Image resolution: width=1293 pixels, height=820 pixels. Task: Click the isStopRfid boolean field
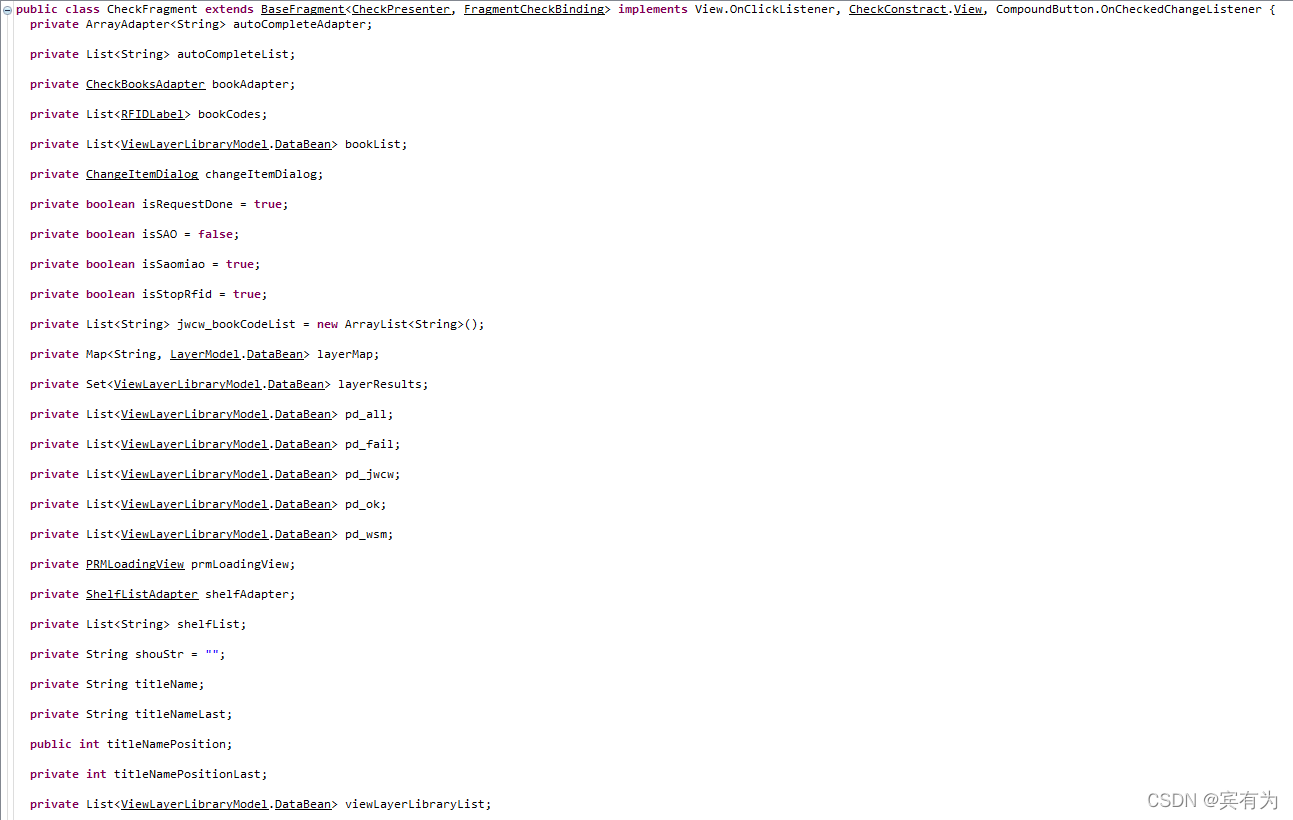pyautogui.click(x=177, y=294)
